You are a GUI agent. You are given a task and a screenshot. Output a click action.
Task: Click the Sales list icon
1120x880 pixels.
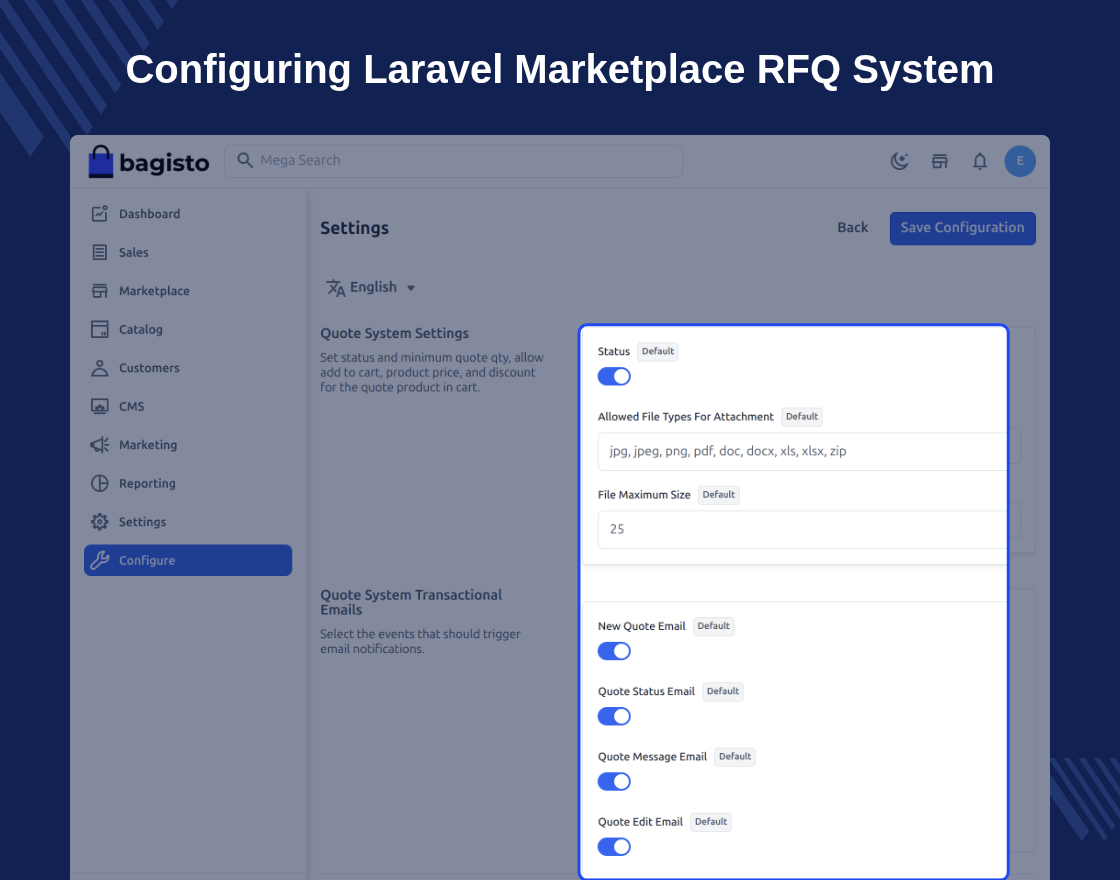99,252
